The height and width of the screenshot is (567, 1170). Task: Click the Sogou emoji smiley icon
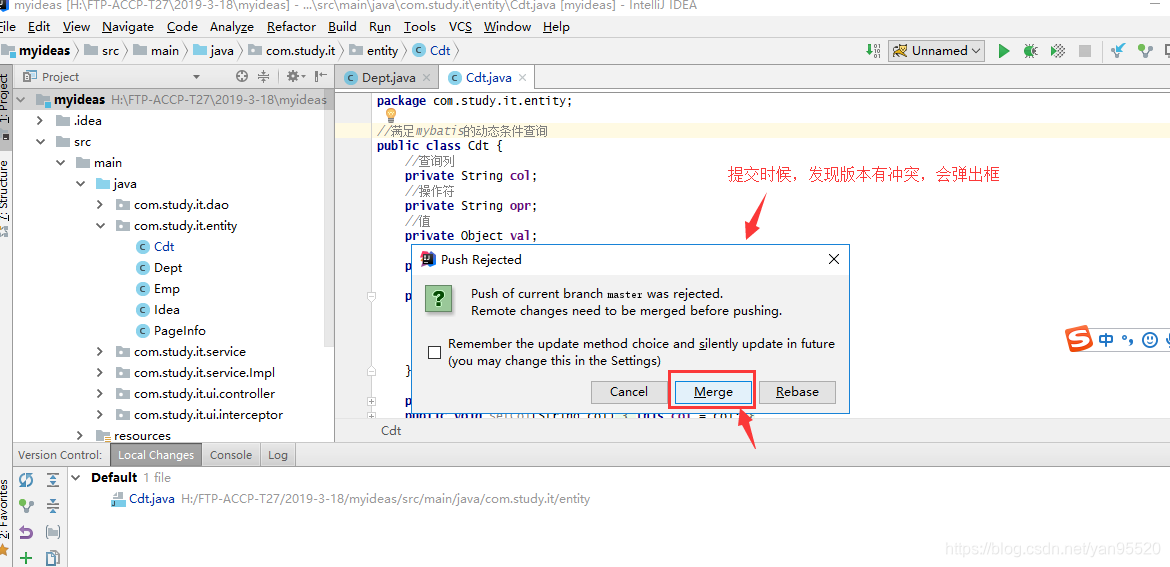[1150, 339]
